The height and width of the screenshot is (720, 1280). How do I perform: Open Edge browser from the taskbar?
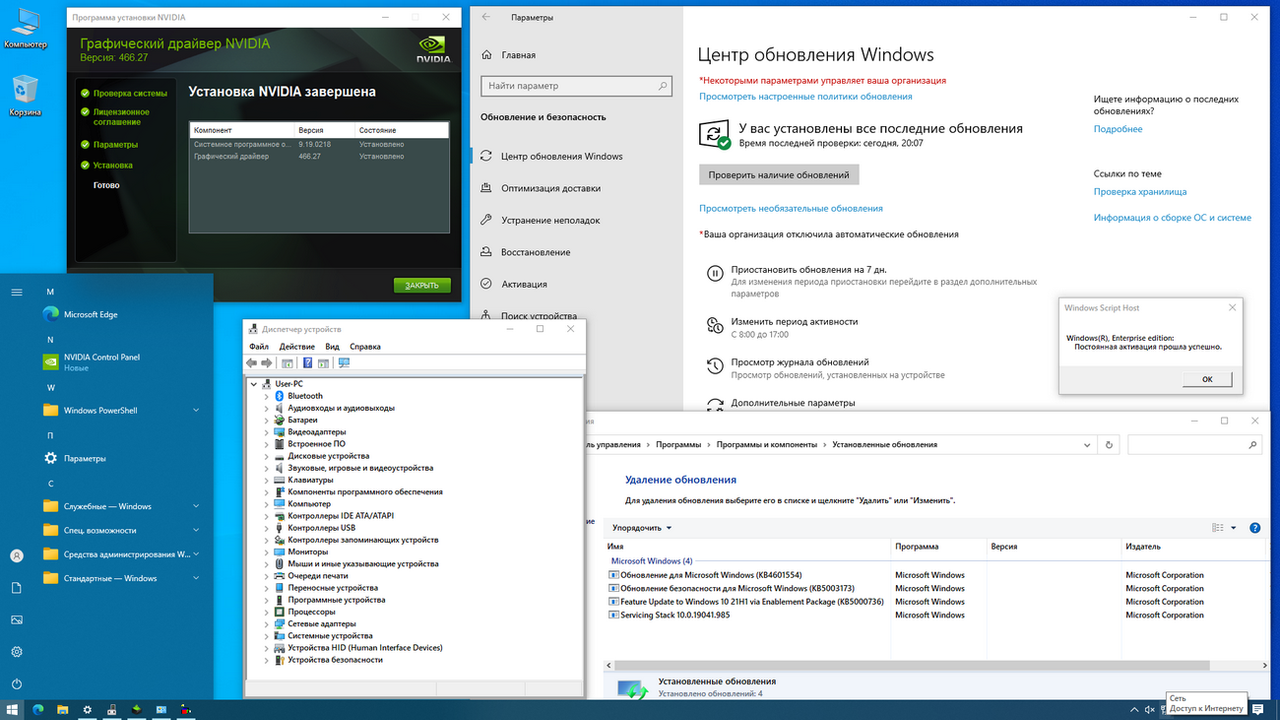(39, 709)
